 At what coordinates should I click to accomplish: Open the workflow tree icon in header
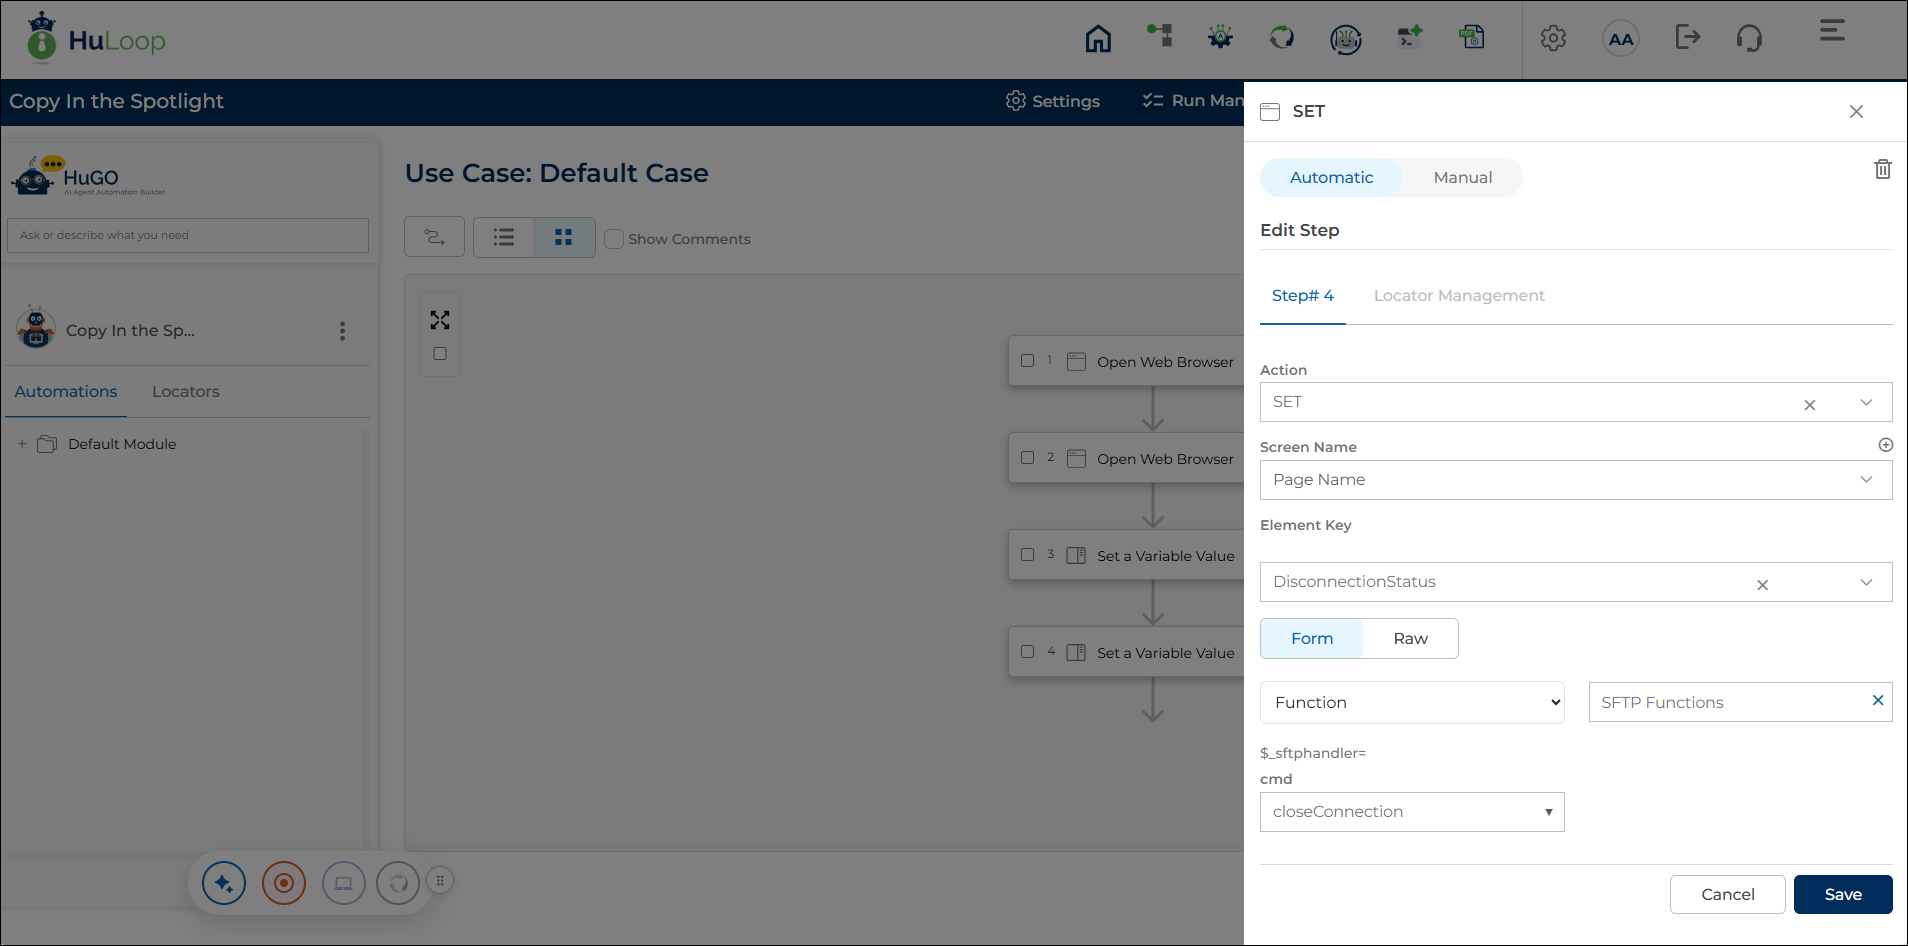point(1159,36)
